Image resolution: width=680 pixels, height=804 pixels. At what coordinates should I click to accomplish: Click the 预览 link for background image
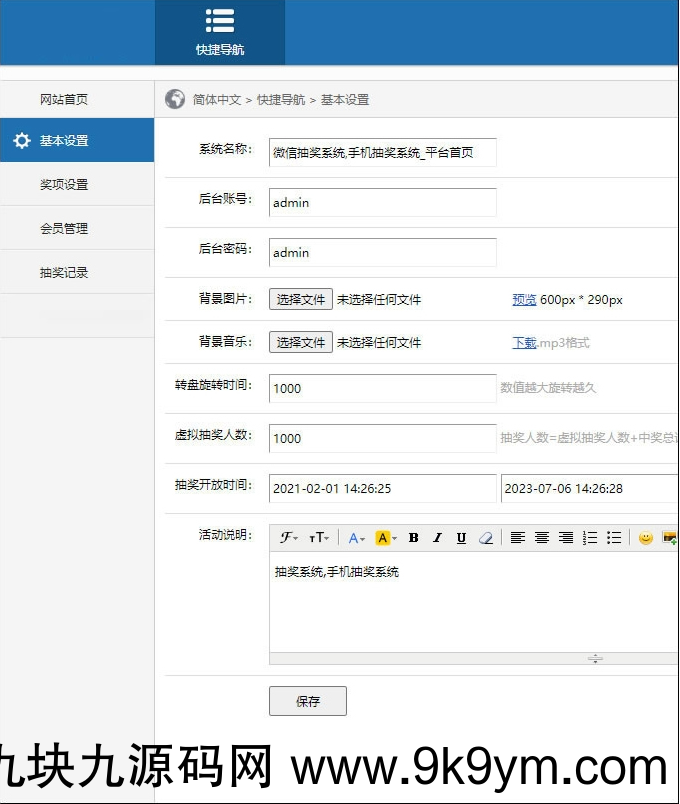524,300
